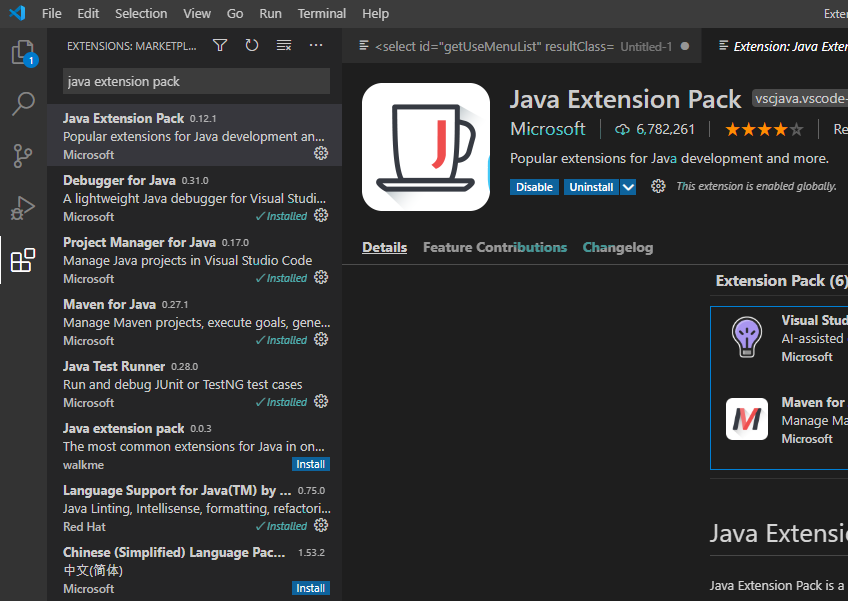The image size is (848, 601).
Task: Select Java Test Runner list item
Action: [x=195, y=384]
